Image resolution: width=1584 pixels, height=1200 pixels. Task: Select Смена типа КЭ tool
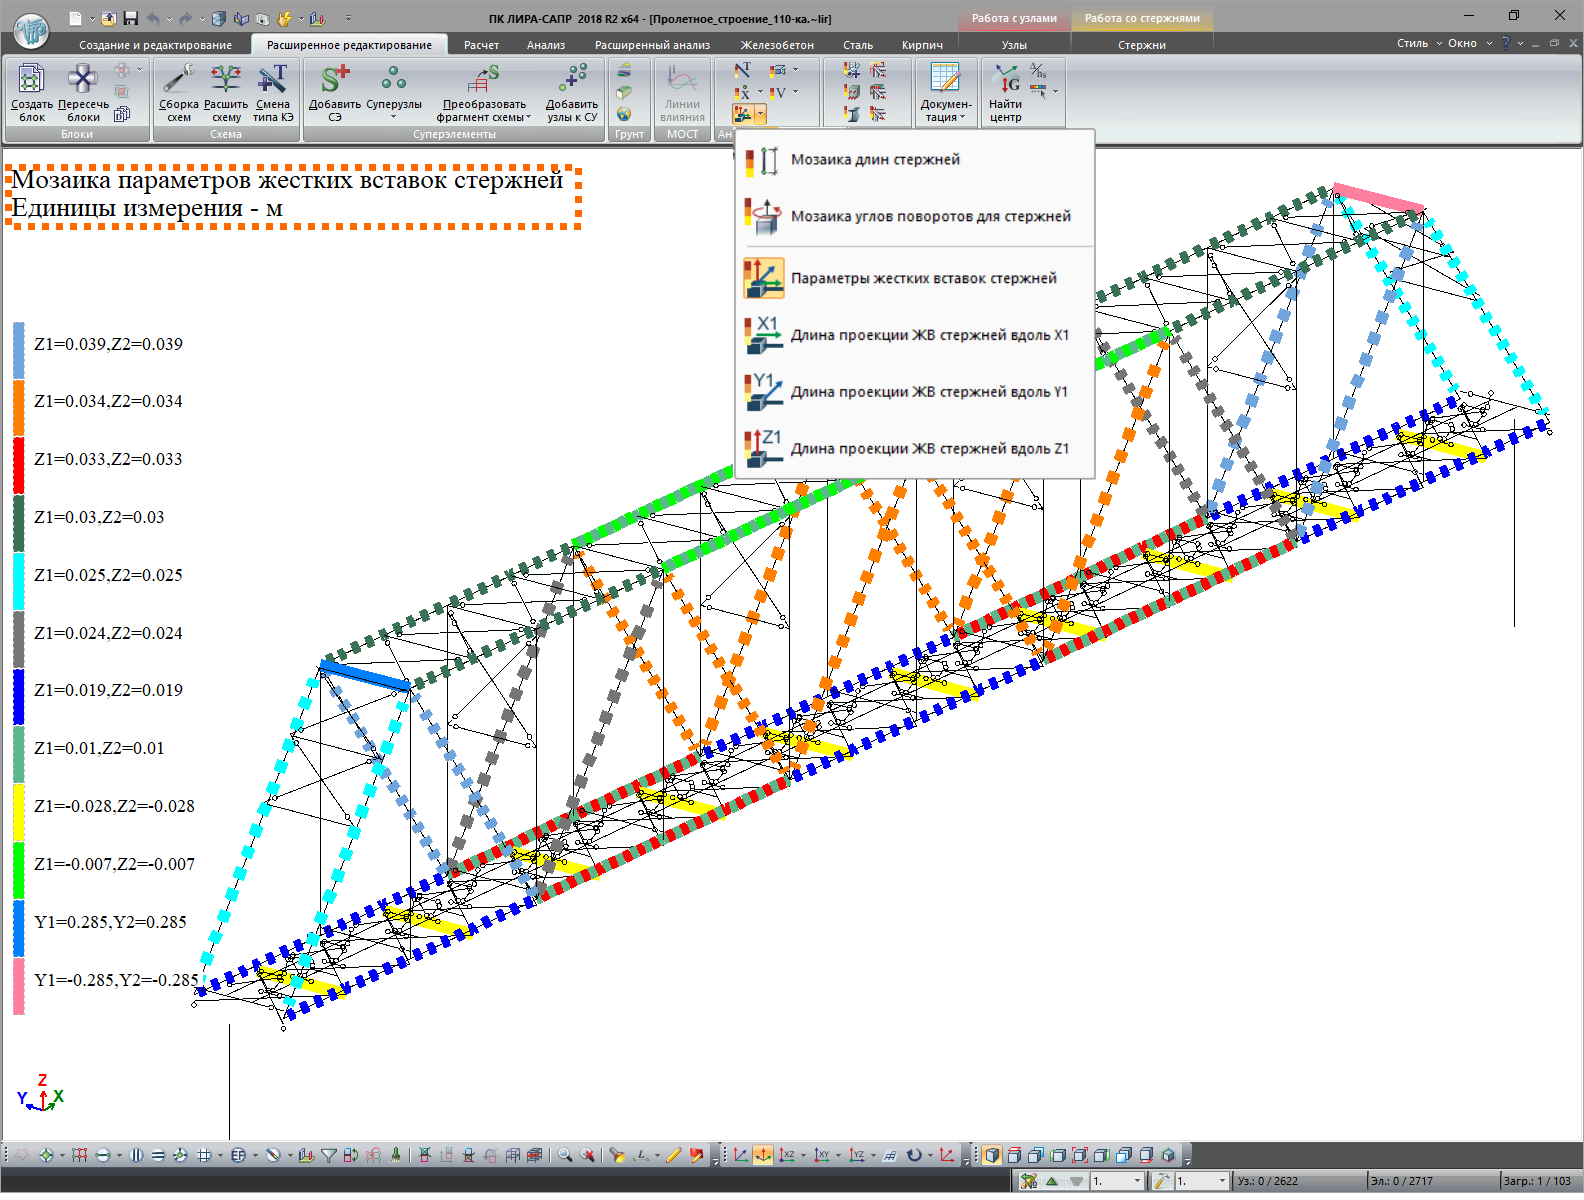[x=272, y=80]
